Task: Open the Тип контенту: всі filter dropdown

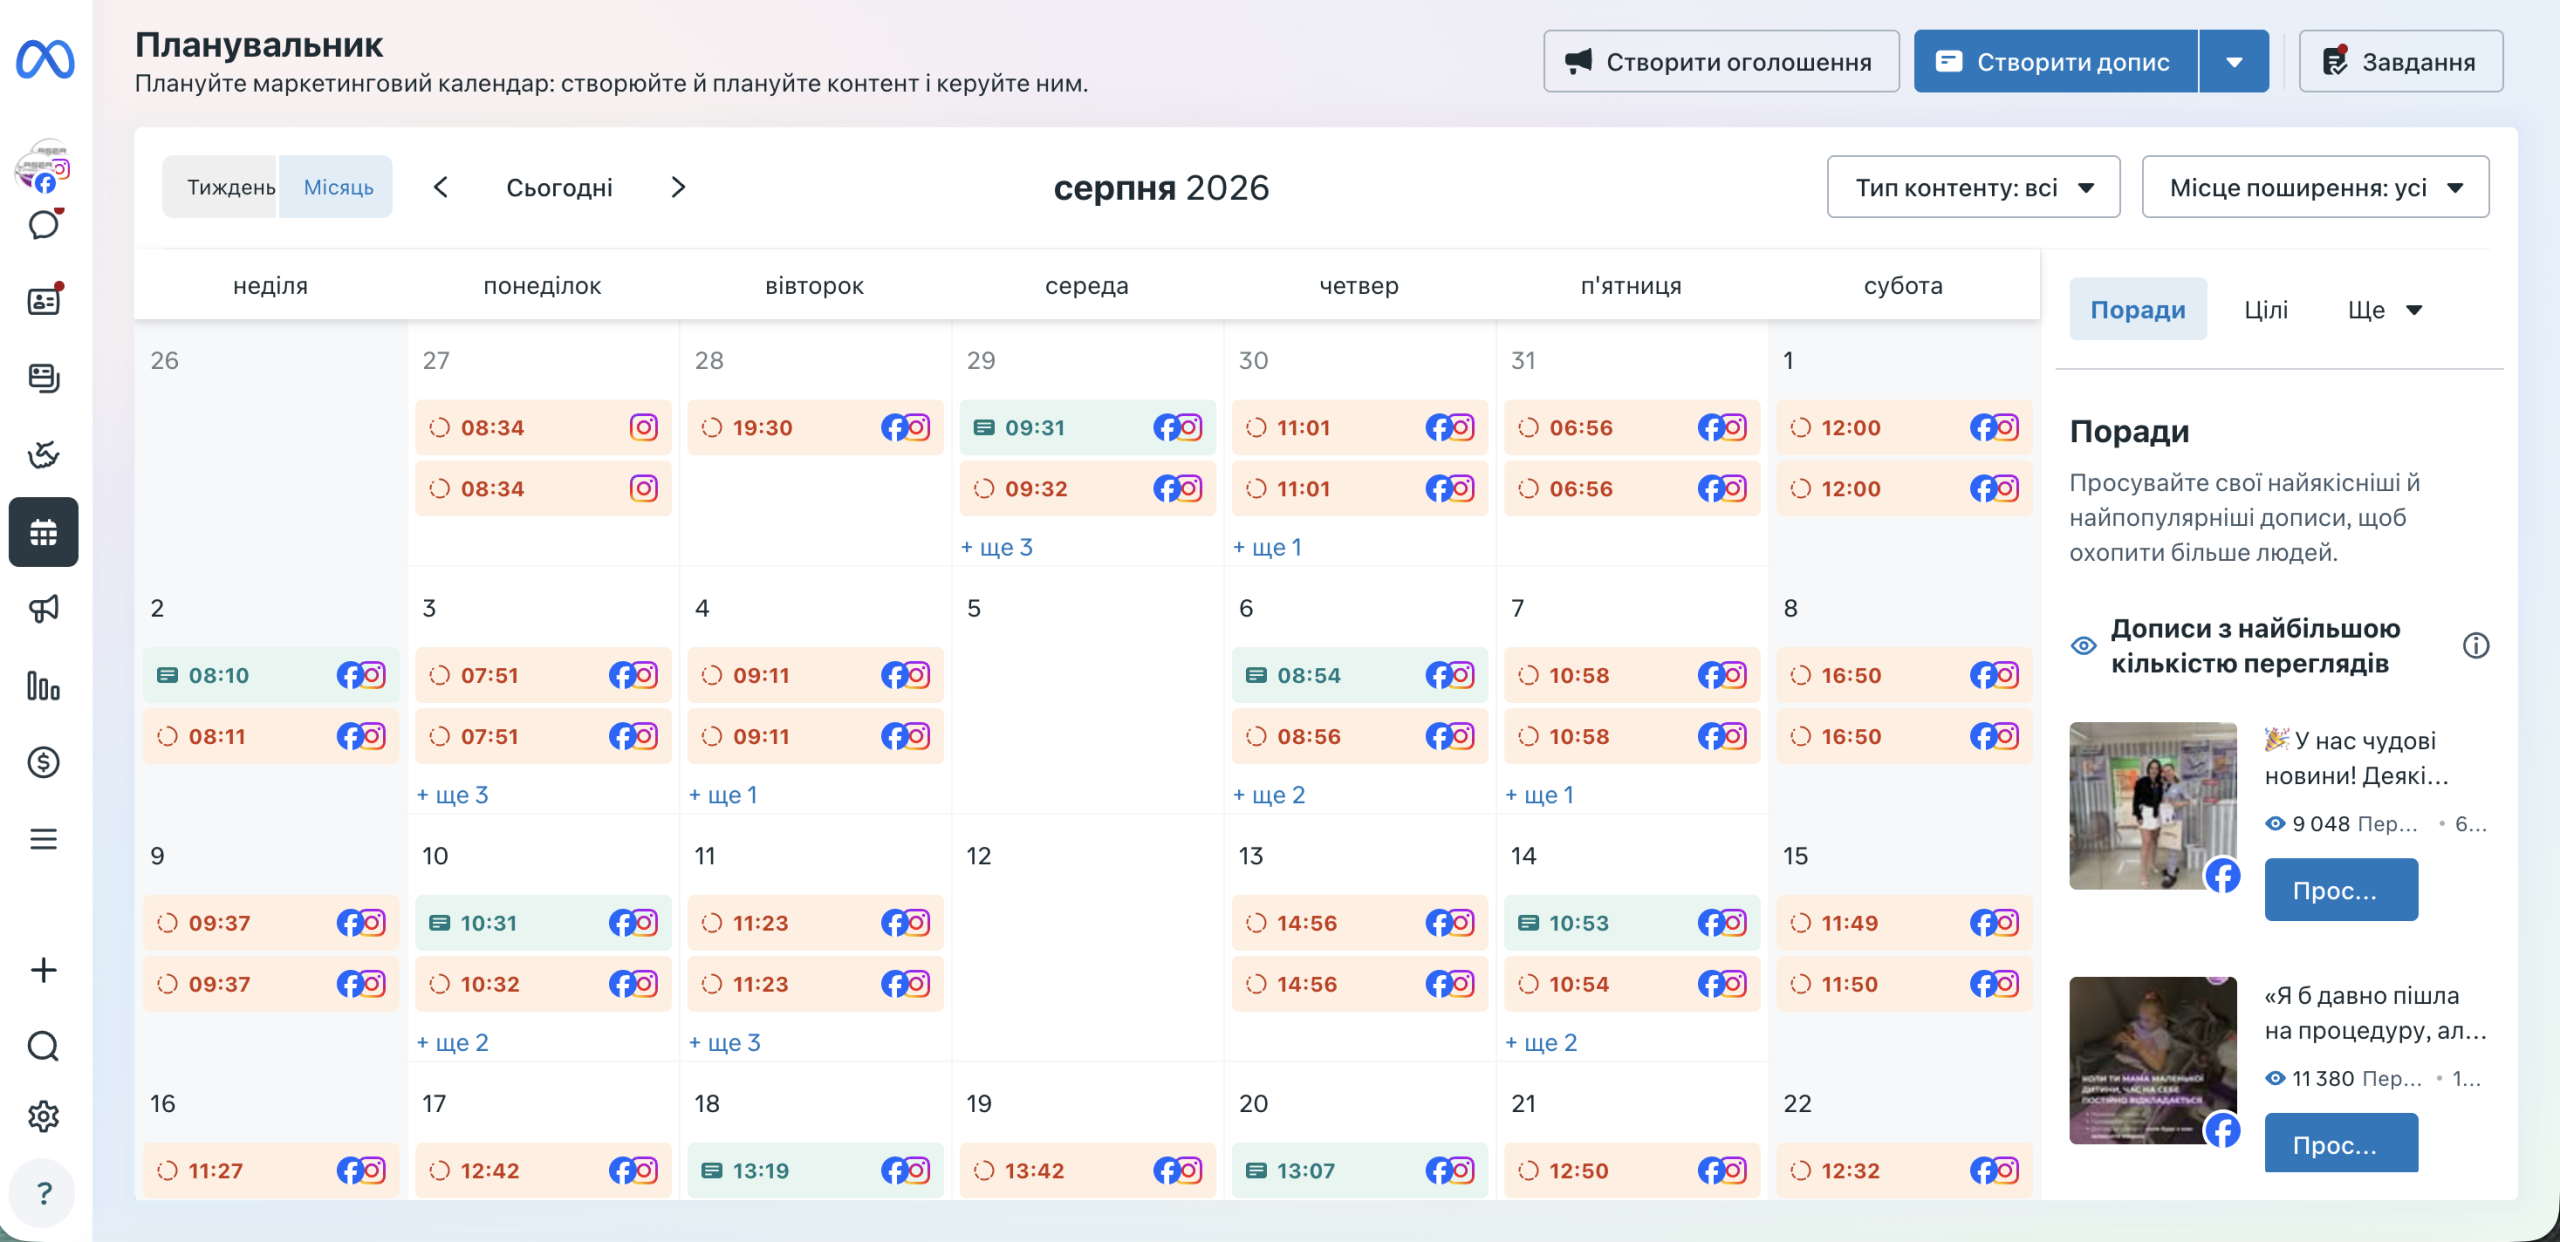Action: tap(1973, 187)
